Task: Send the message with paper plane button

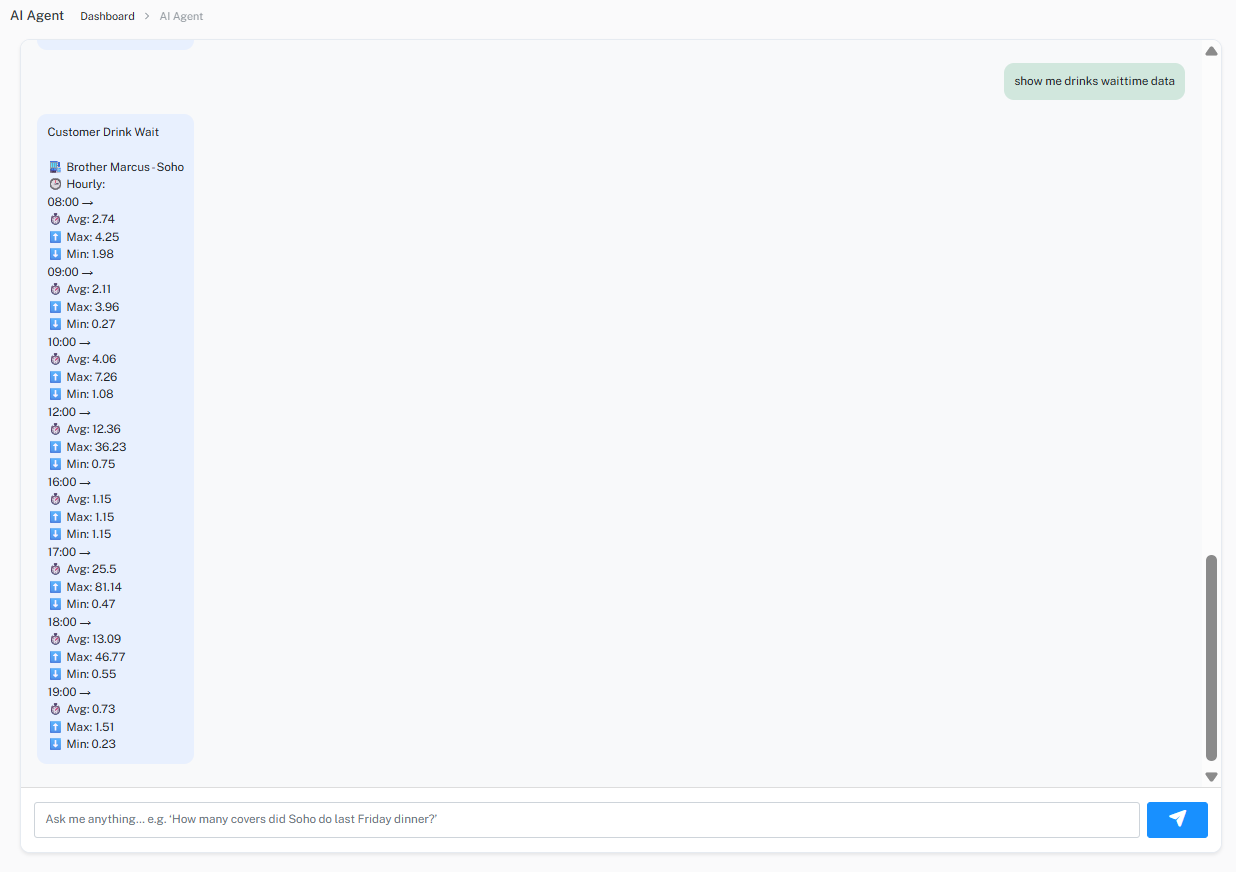Action: coord(1177,819)
